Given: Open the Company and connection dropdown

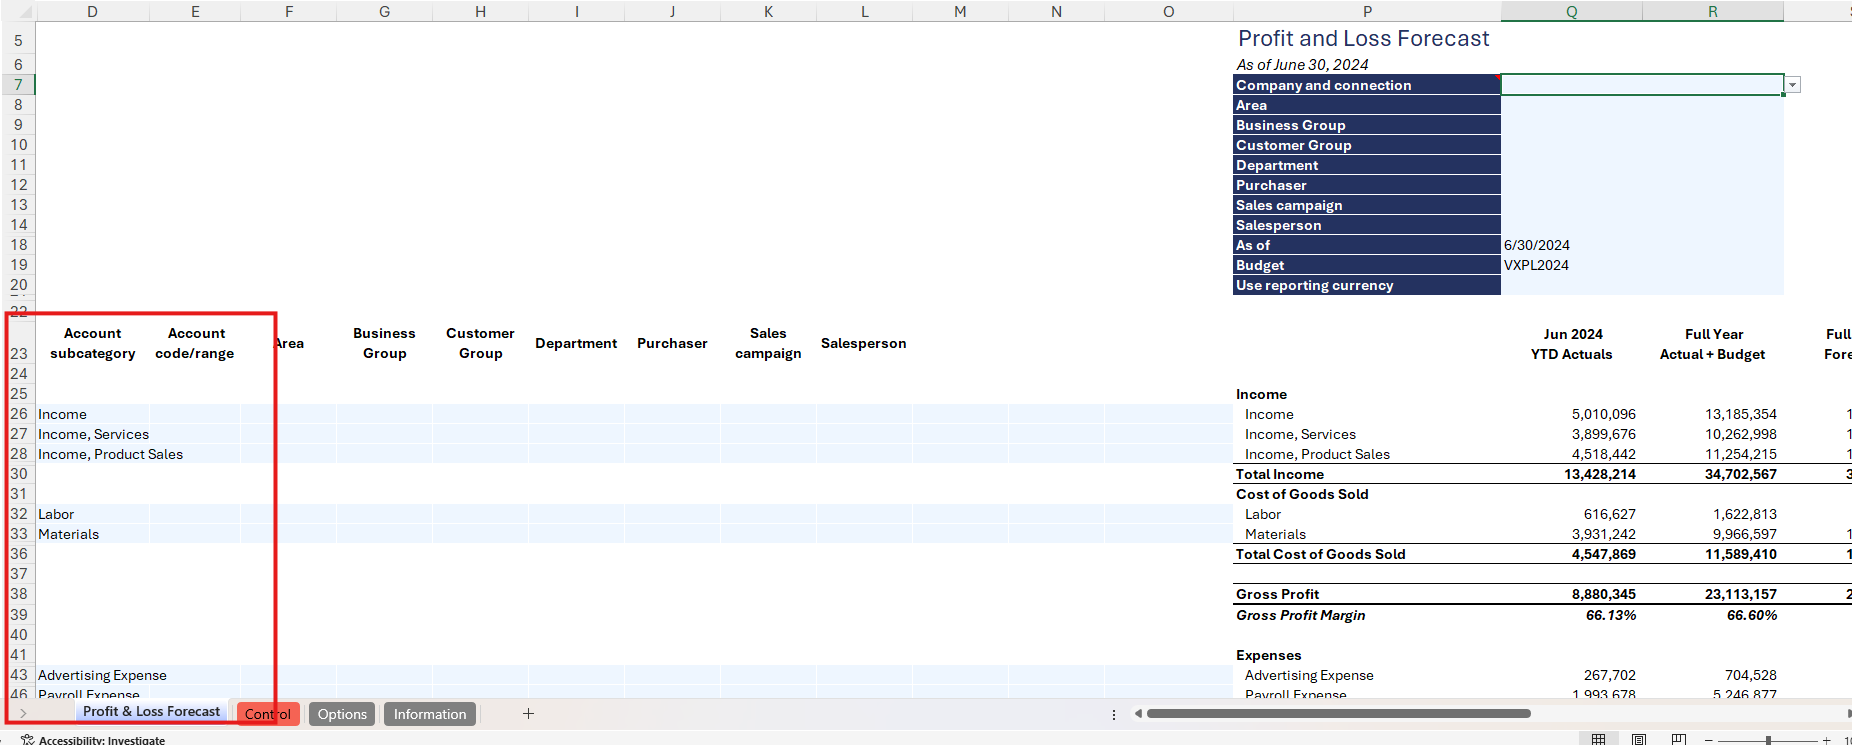Looking at the screenshot, I should point(1792,85).
